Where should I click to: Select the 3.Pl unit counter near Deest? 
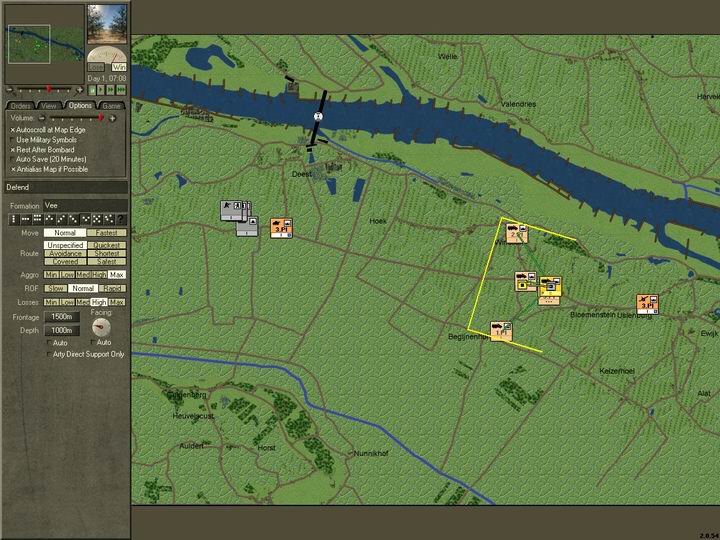click(x=281, y=228)
